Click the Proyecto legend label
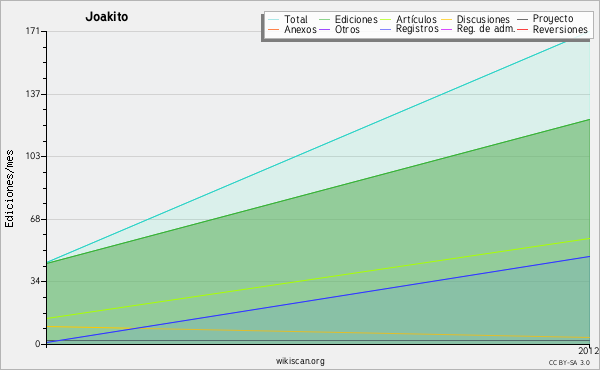 (x=553, y=19)
